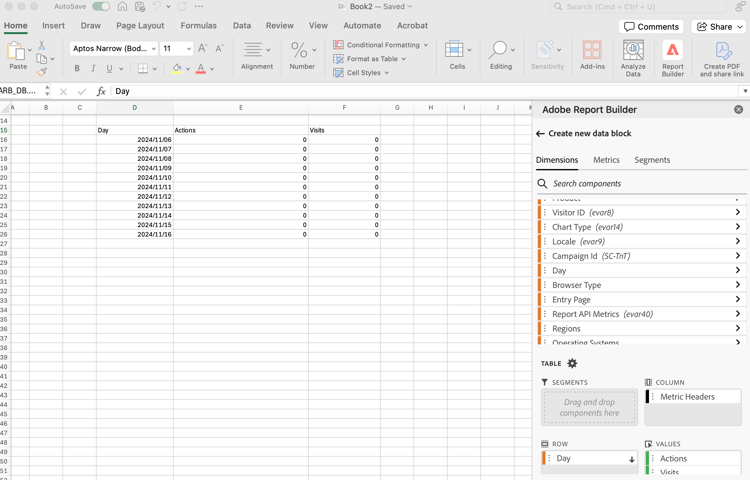Click the Sensitivity icon
The height and width of the screenshot is (480, 750).
[545, 50]
